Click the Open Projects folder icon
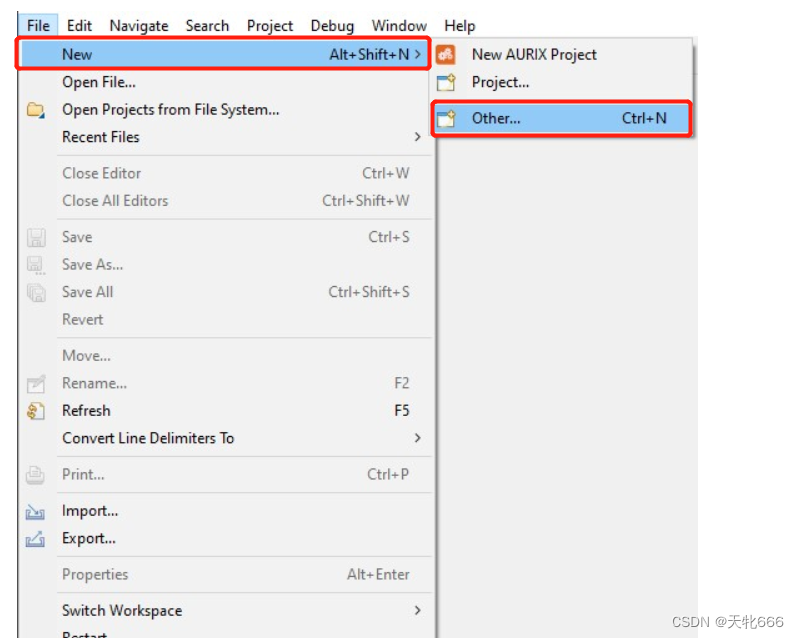The width and height of the screenshot is (799, 638). [36, 110]
